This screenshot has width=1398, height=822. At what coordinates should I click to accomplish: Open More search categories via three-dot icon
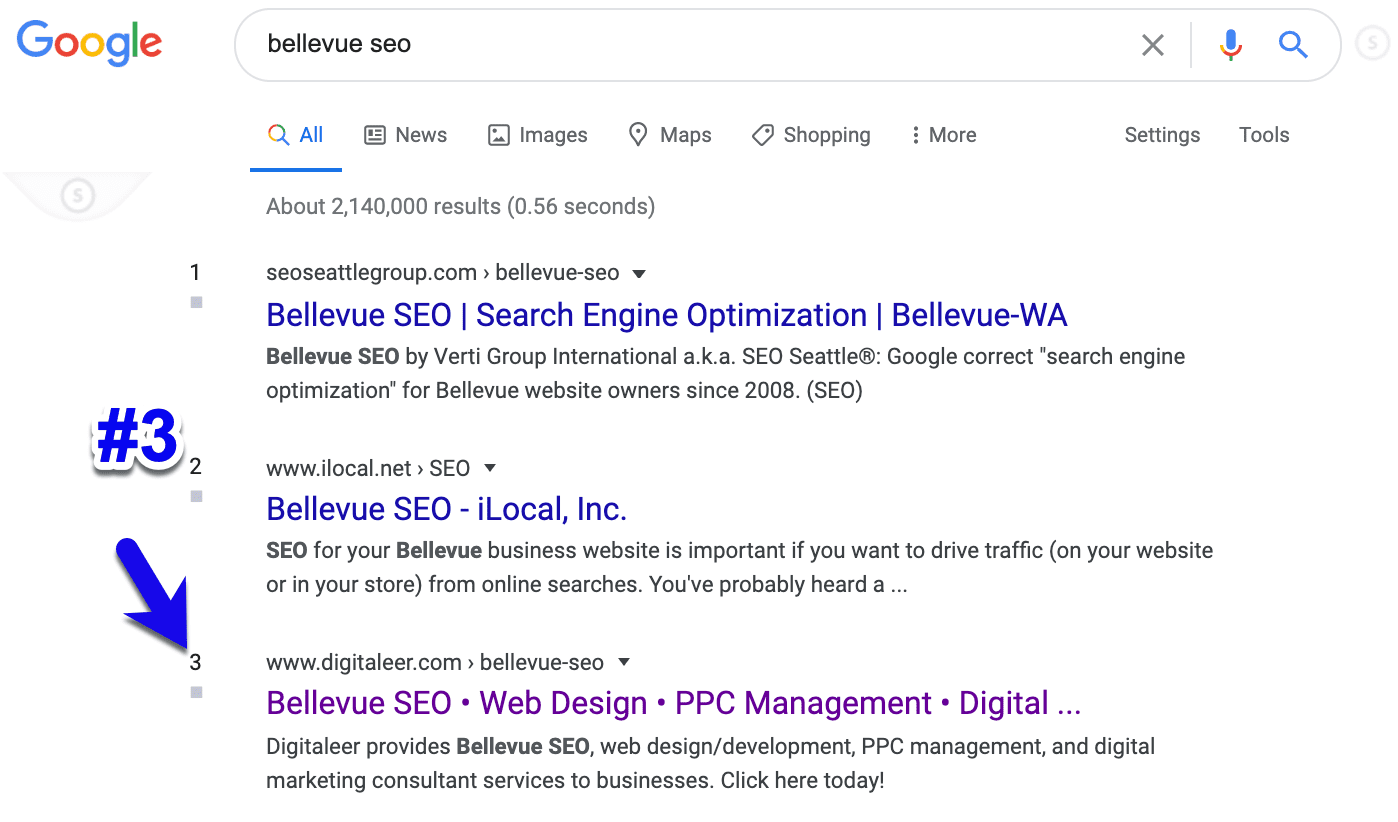coord(917,134)
